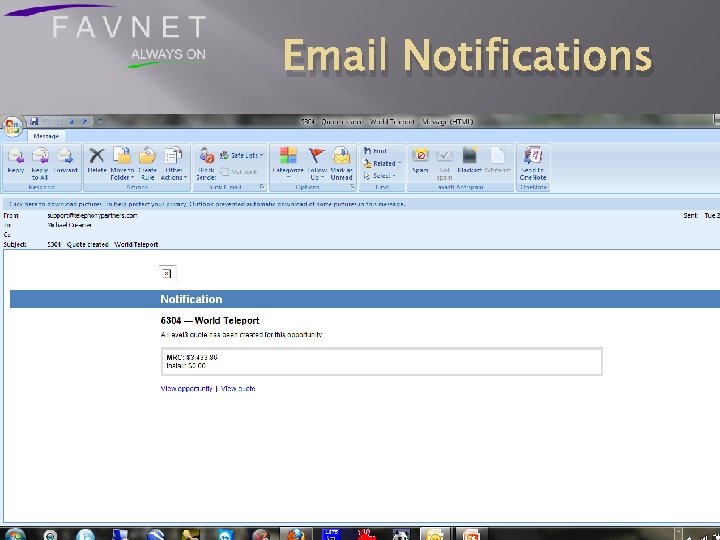Add sender to Blacklist
Image resolution: width=720 pixels, height=540 pixels.
[x=469, y=161]
